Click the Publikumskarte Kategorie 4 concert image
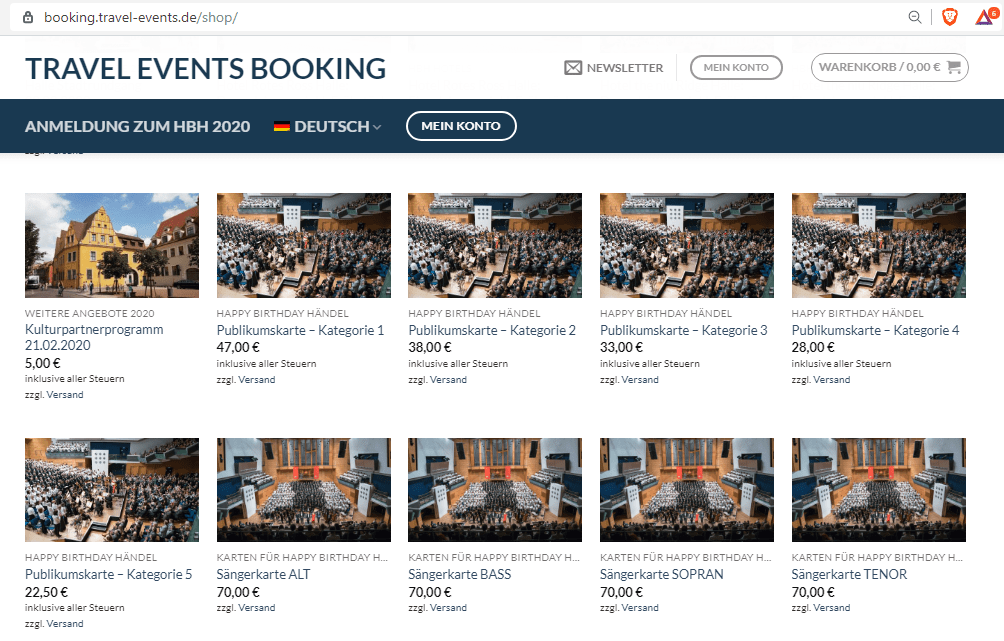 (x=878, y=245)
